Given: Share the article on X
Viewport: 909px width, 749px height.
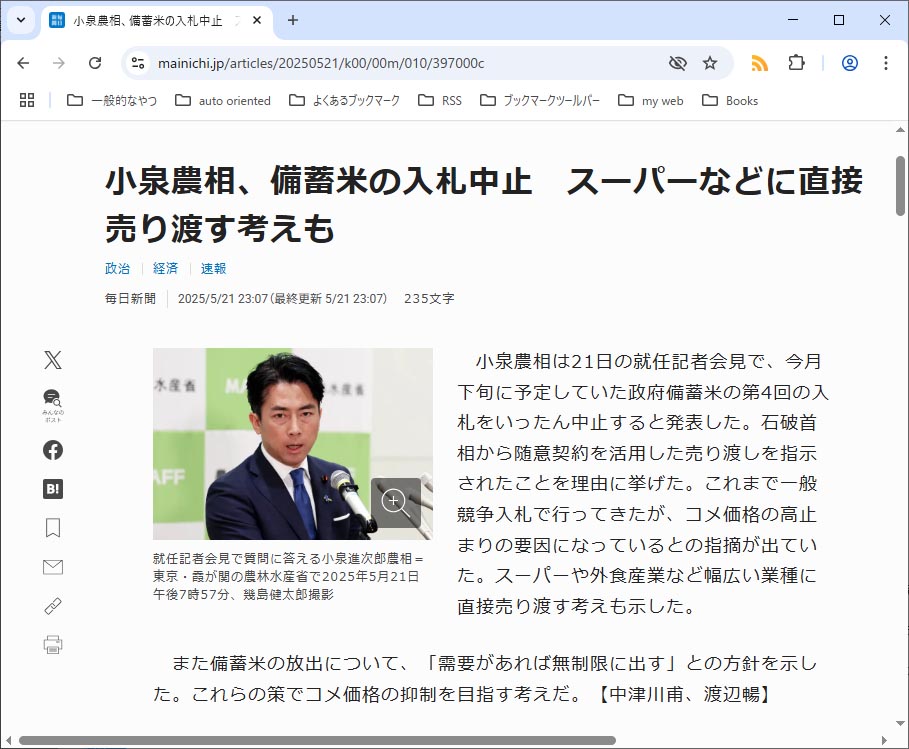Looking at the screenshot, I should click(53, 360).
